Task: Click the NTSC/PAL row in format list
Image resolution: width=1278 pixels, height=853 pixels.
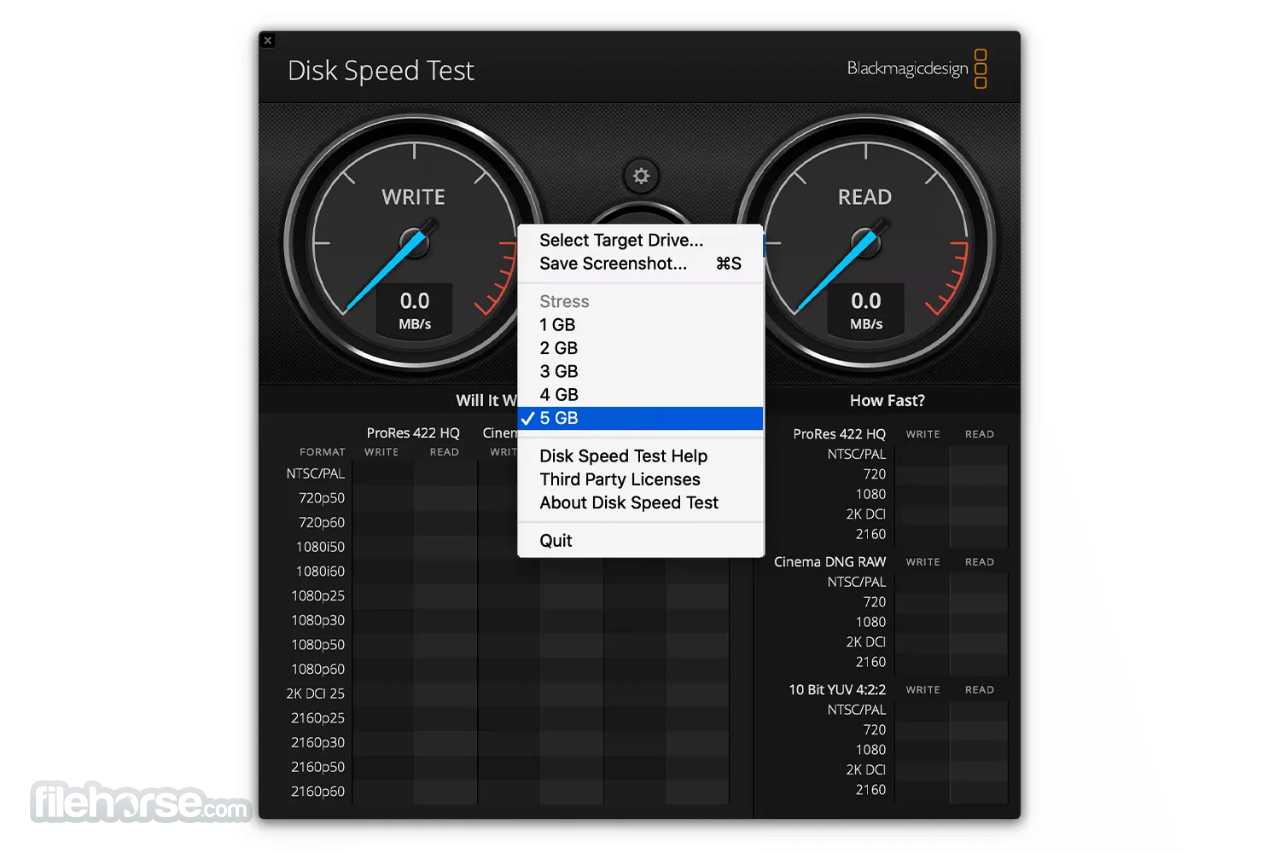Action: tap(315, 474)
